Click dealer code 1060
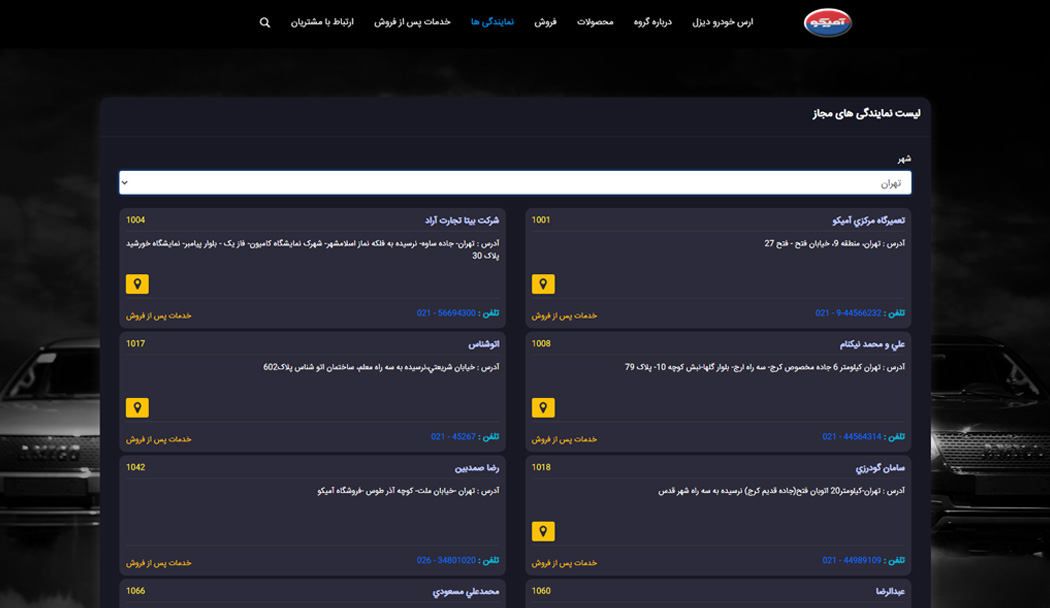The height and width of the screenshot is (608, 1050). [541, 591]
